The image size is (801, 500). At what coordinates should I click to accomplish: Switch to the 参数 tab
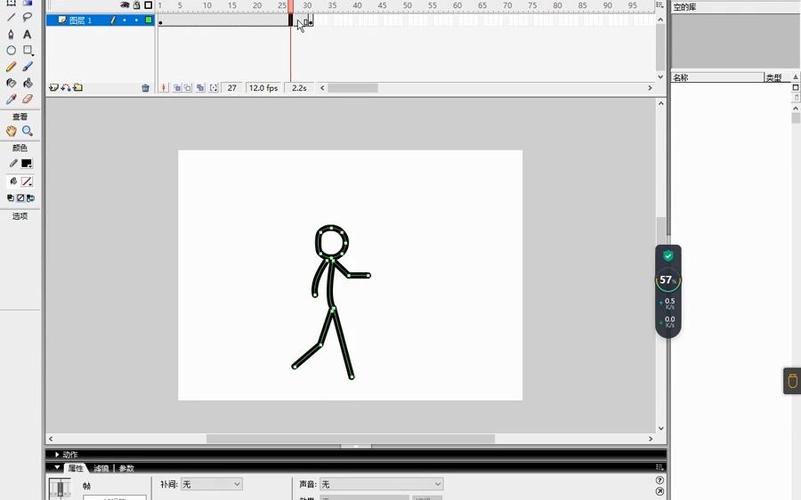tap(126, 468)
